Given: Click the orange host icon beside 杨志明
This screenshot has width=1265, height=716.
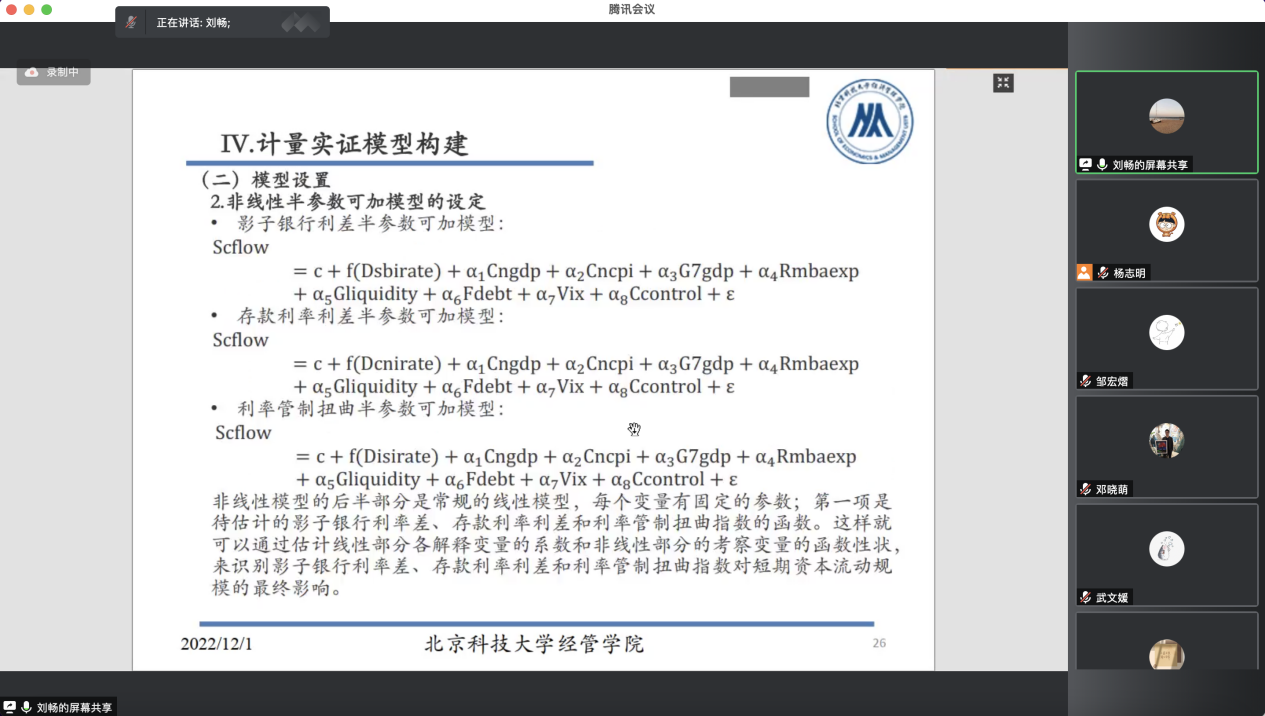Looking at the screenshot, I should 1084,272.
